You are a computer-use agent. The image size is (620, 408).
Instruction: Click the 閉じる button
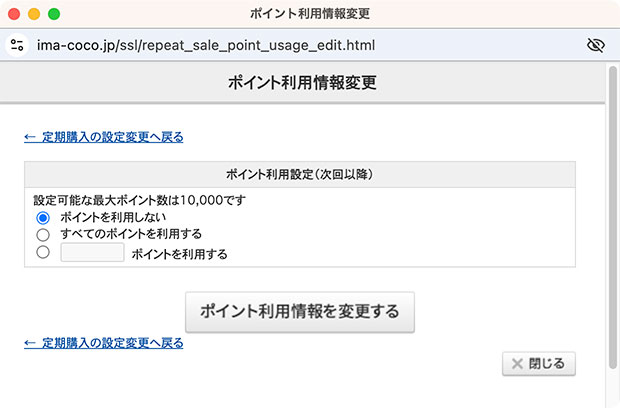[x=539, y=363]
